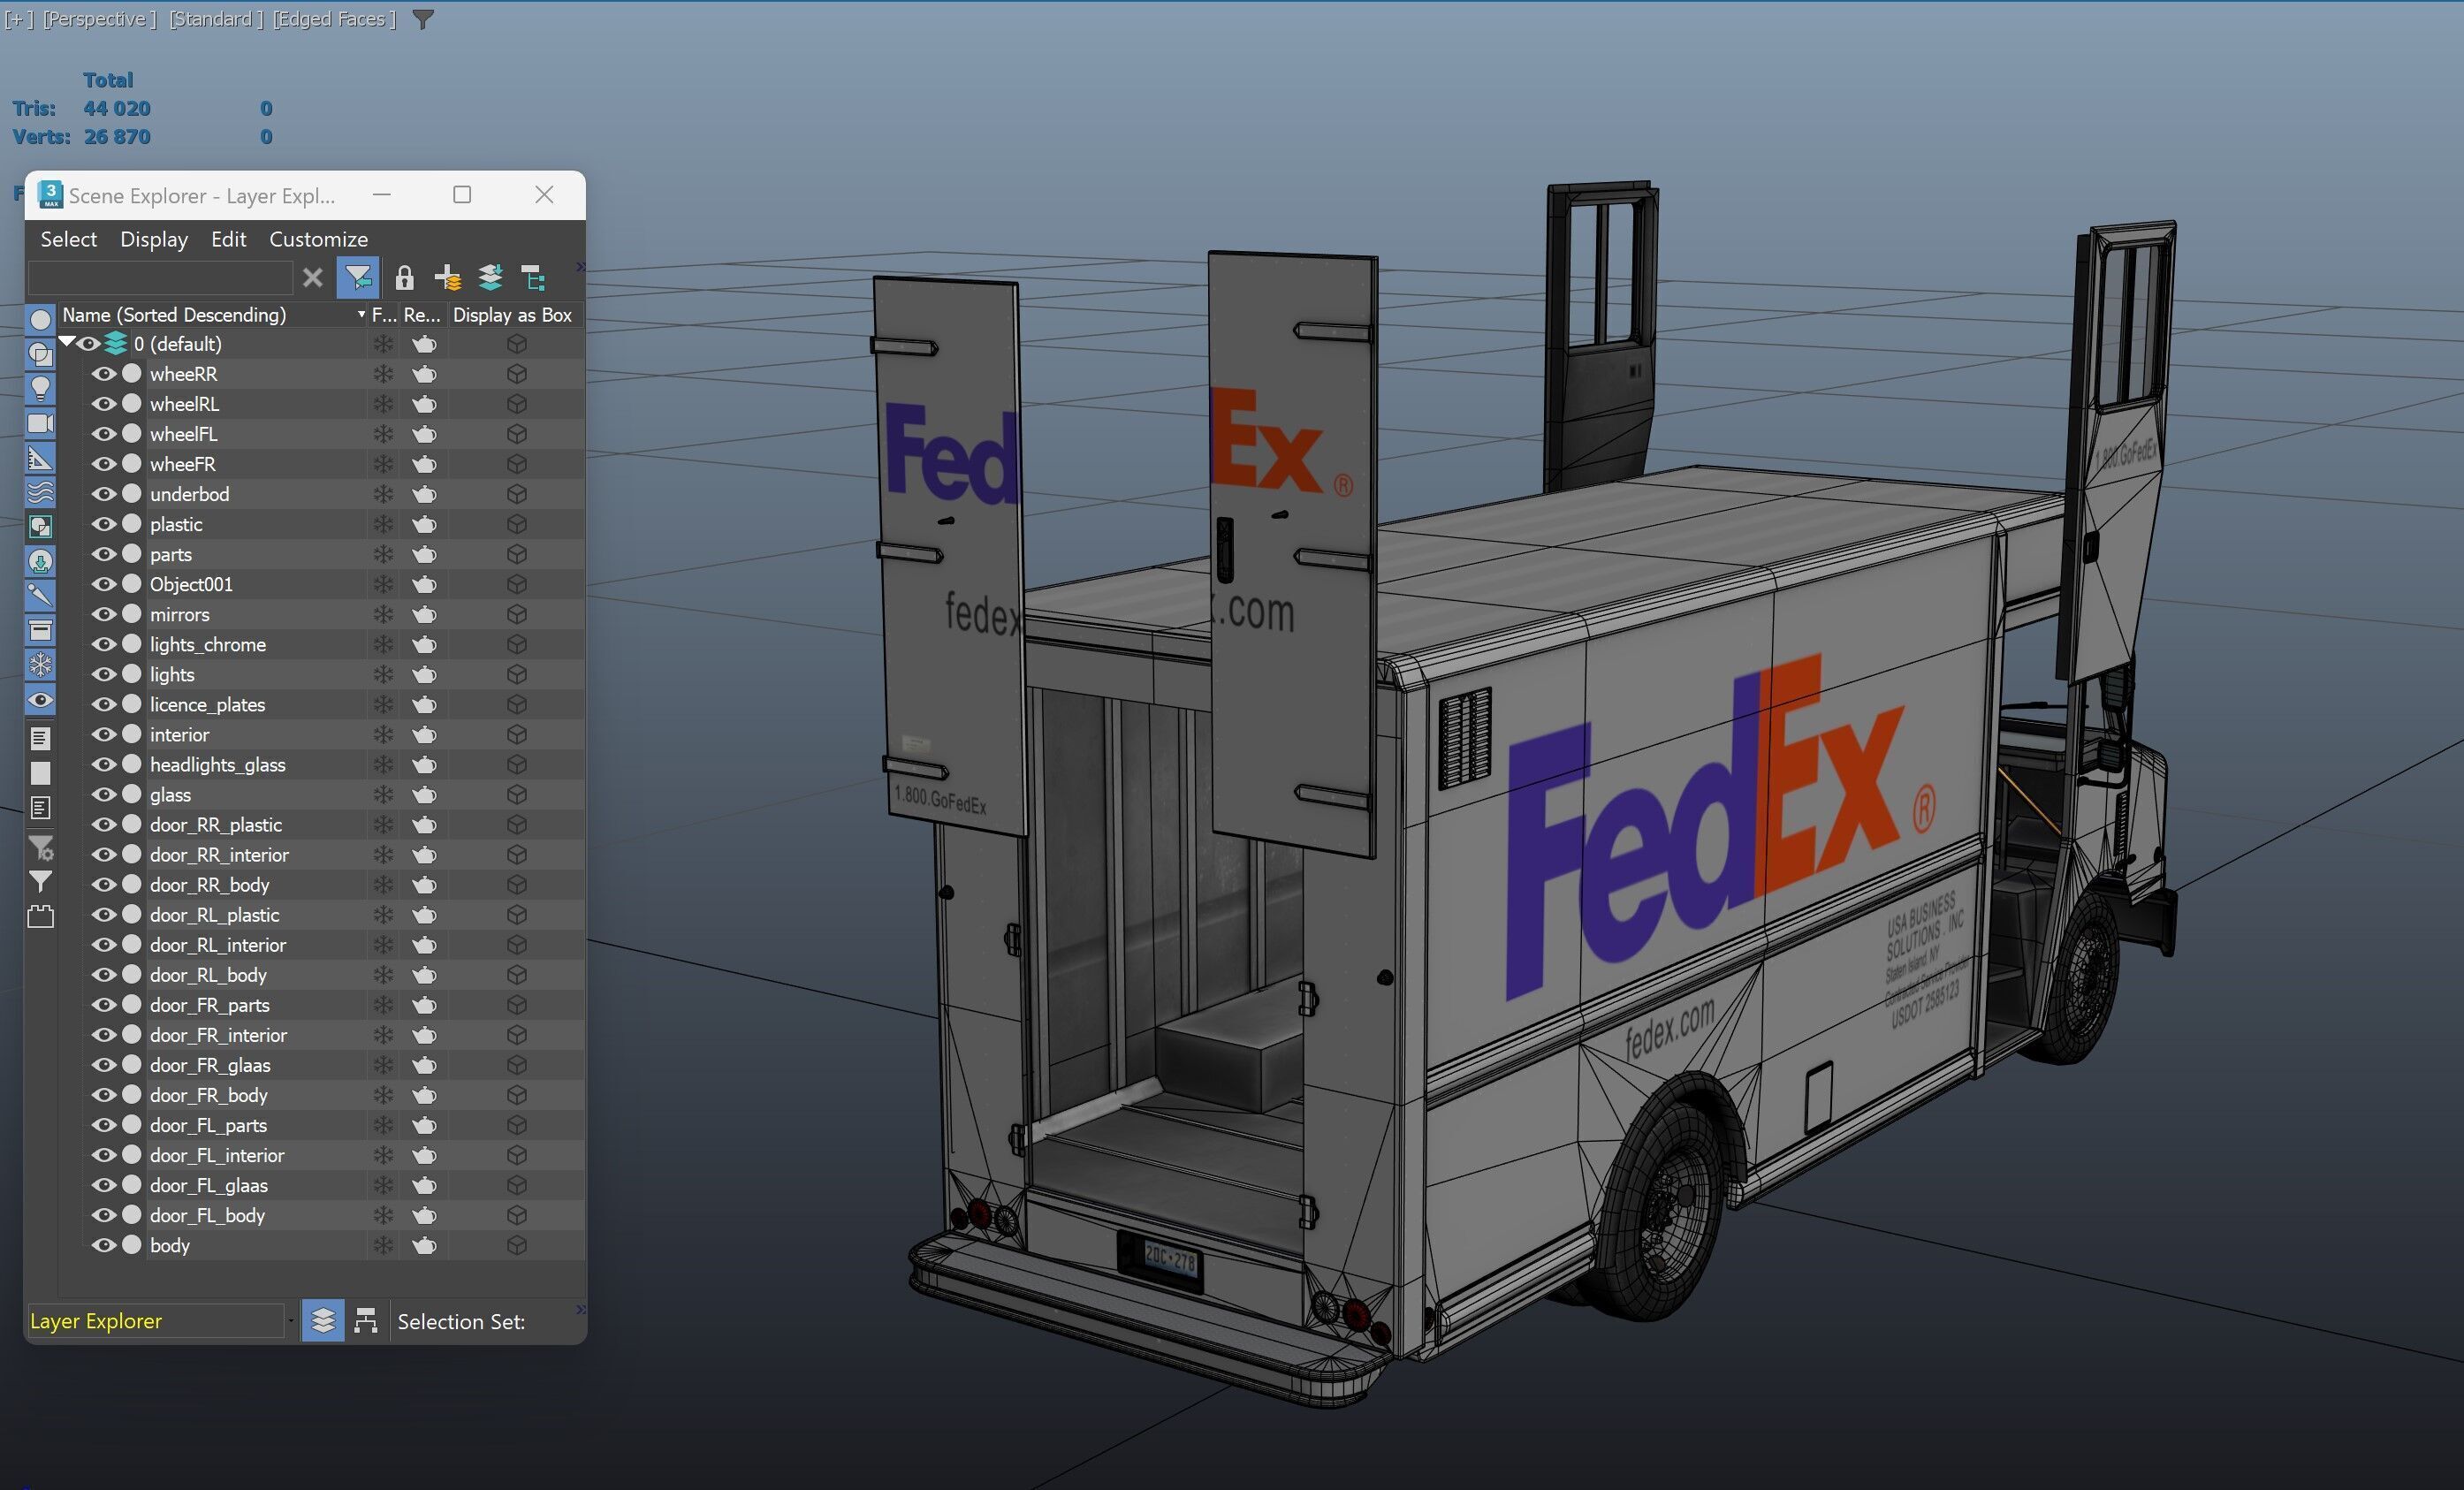
Task: Hide the wheelRL object via eye icon
Action: coord(104,404)
